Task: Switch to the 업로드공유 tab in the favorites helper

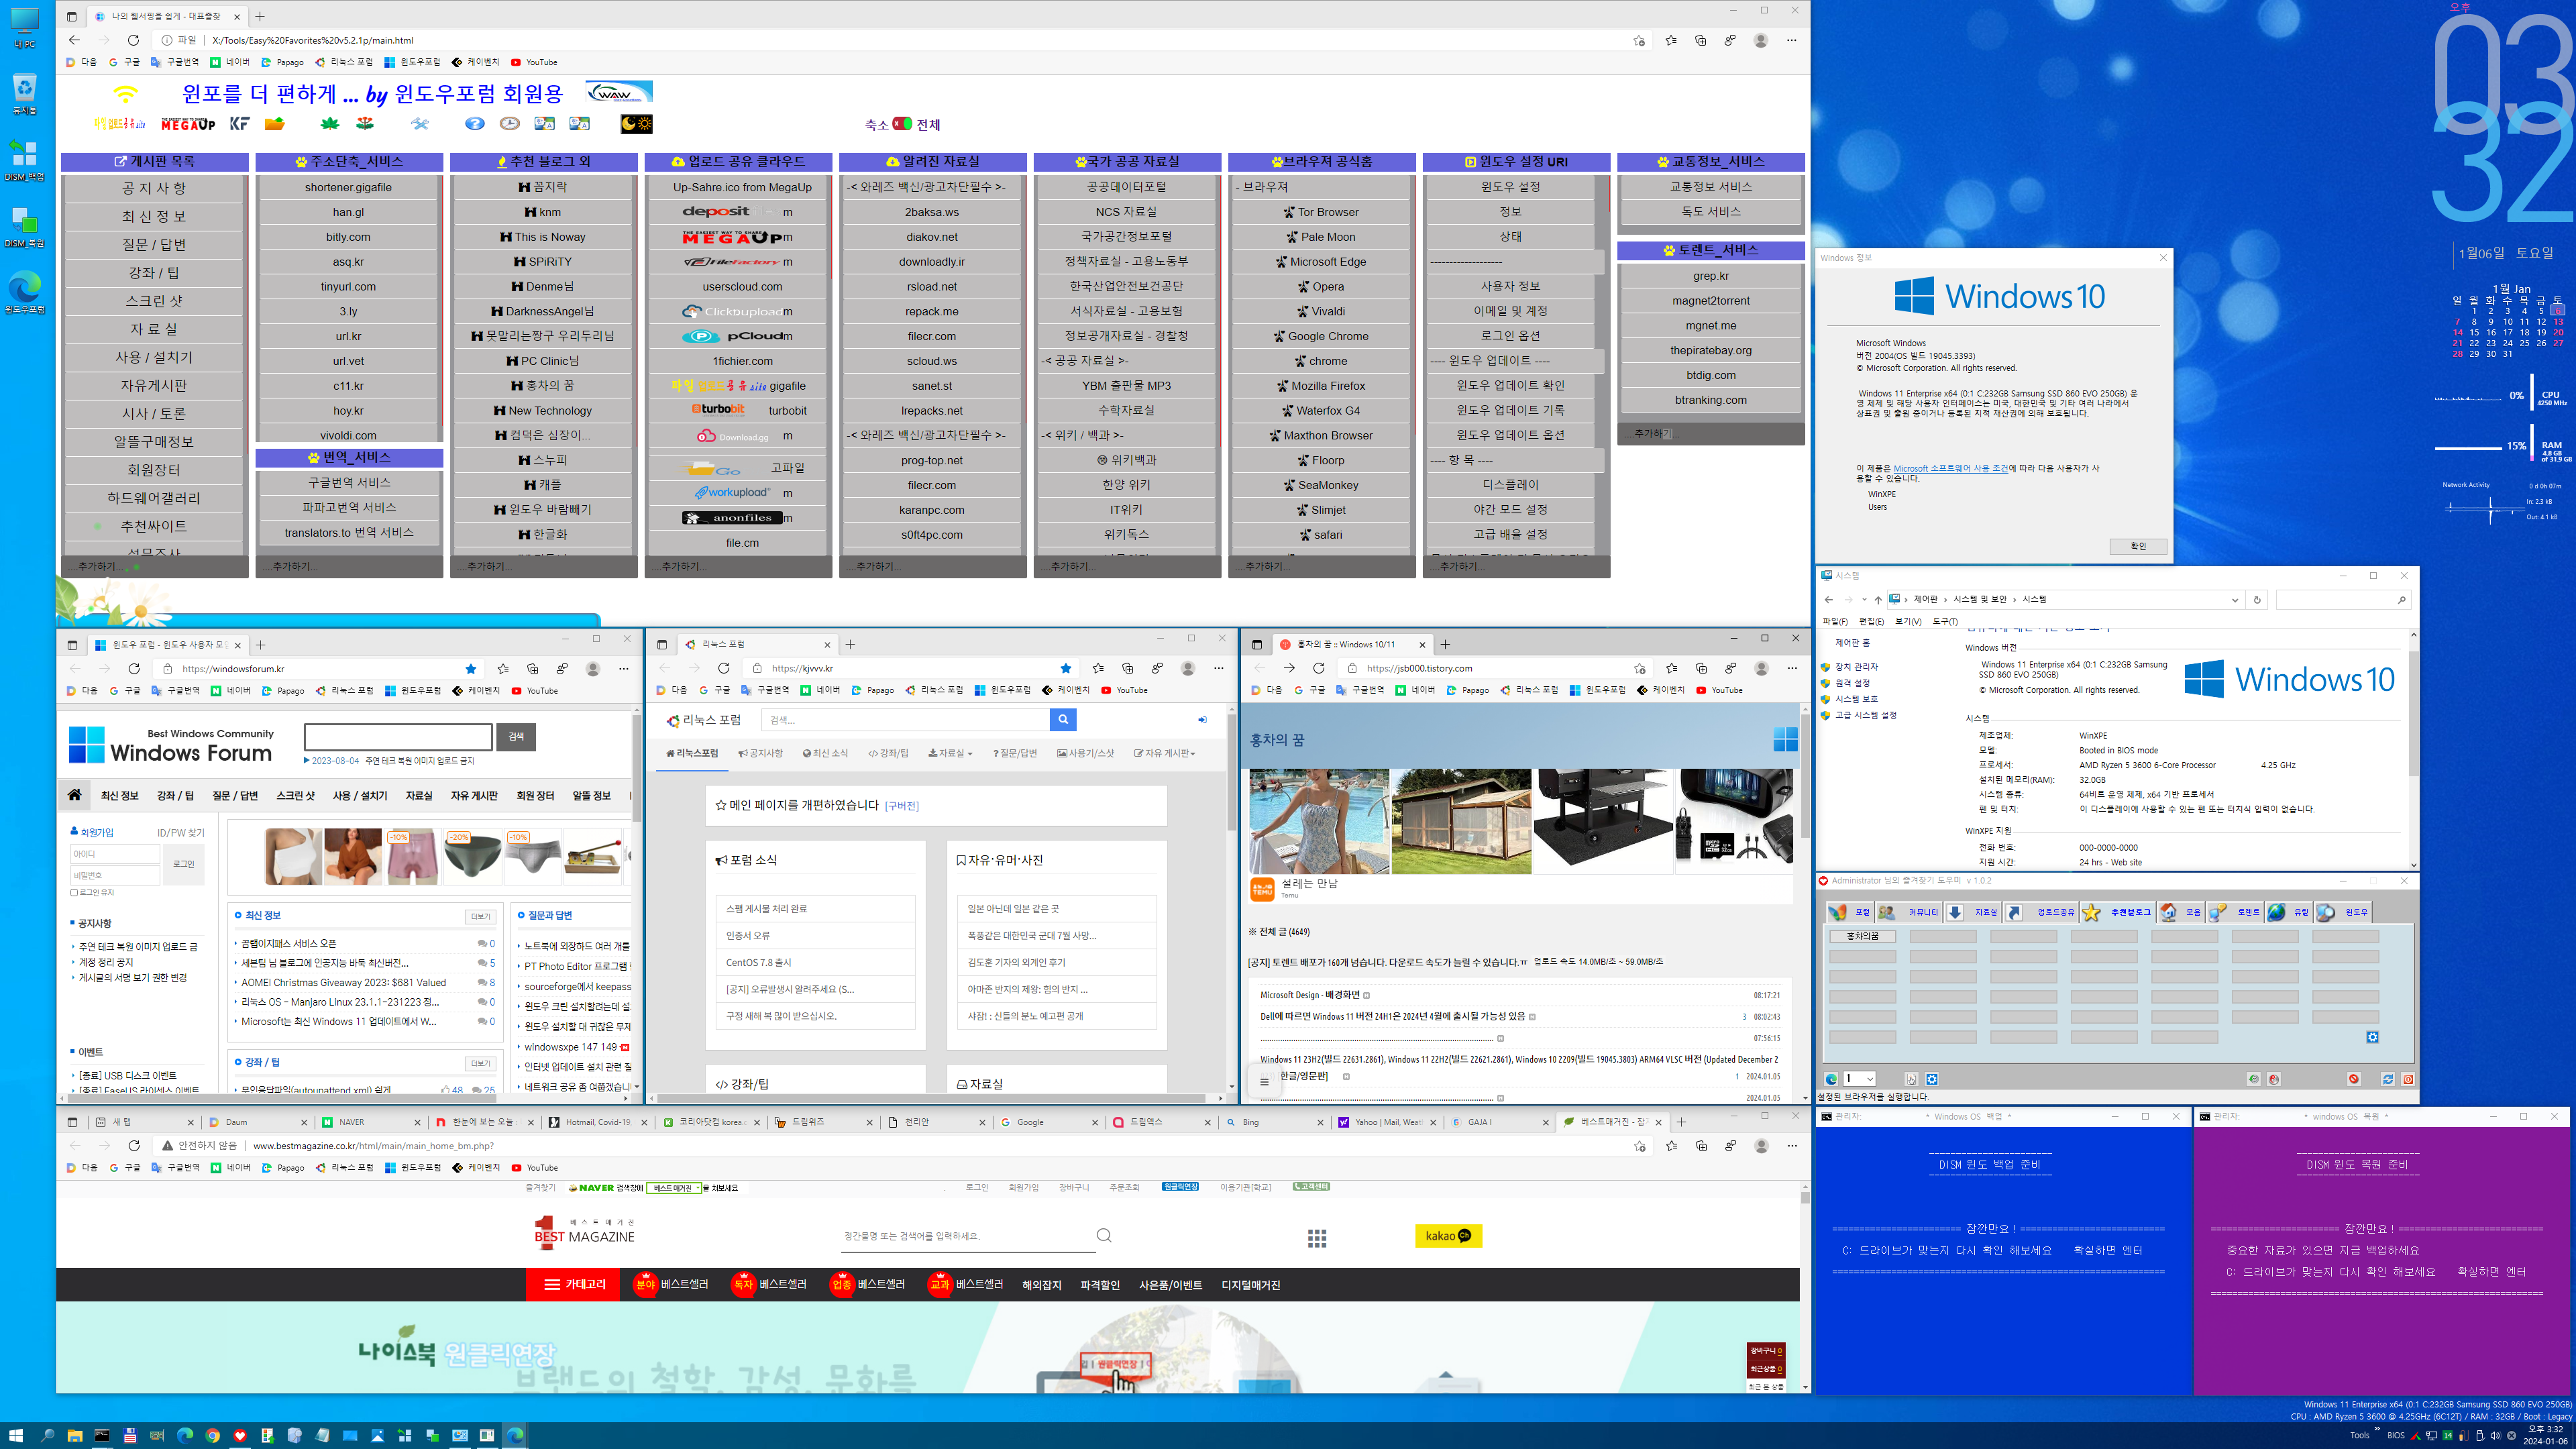Action: (2042, 912)
